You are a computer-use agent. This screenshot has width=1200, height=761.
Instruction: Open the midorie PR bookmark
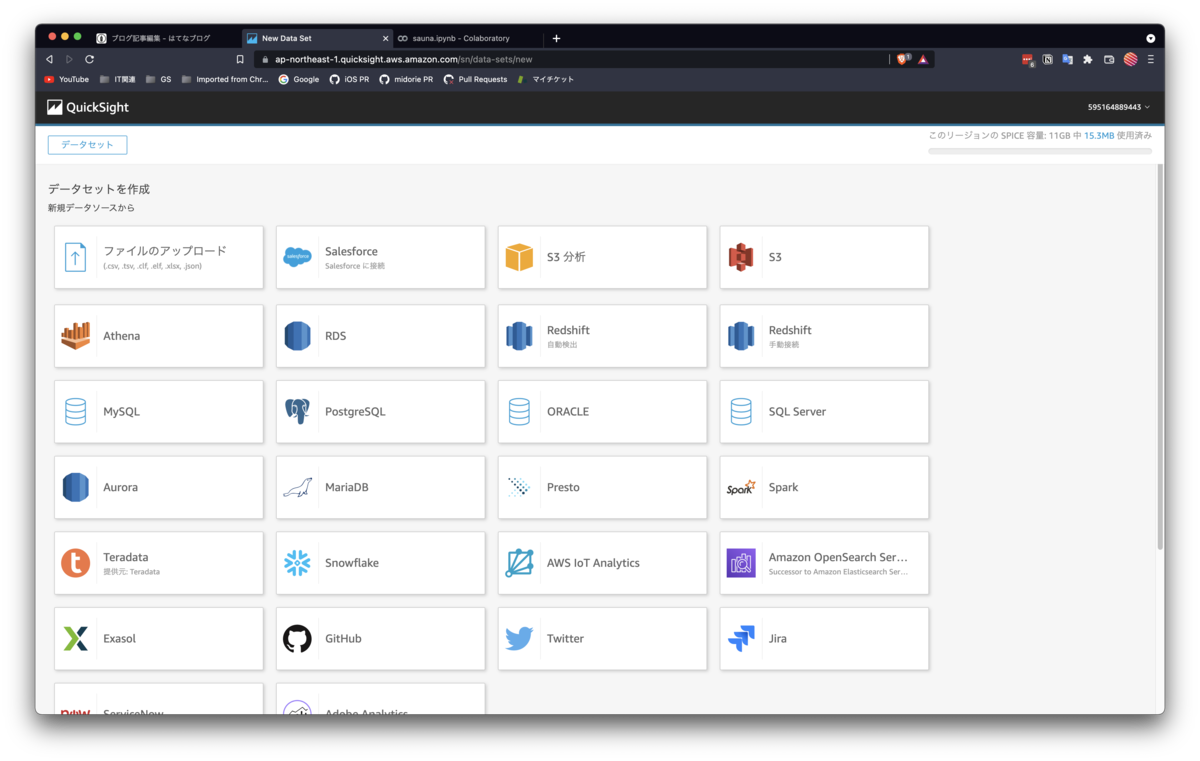pyautogui.click(x=406, y=79)
